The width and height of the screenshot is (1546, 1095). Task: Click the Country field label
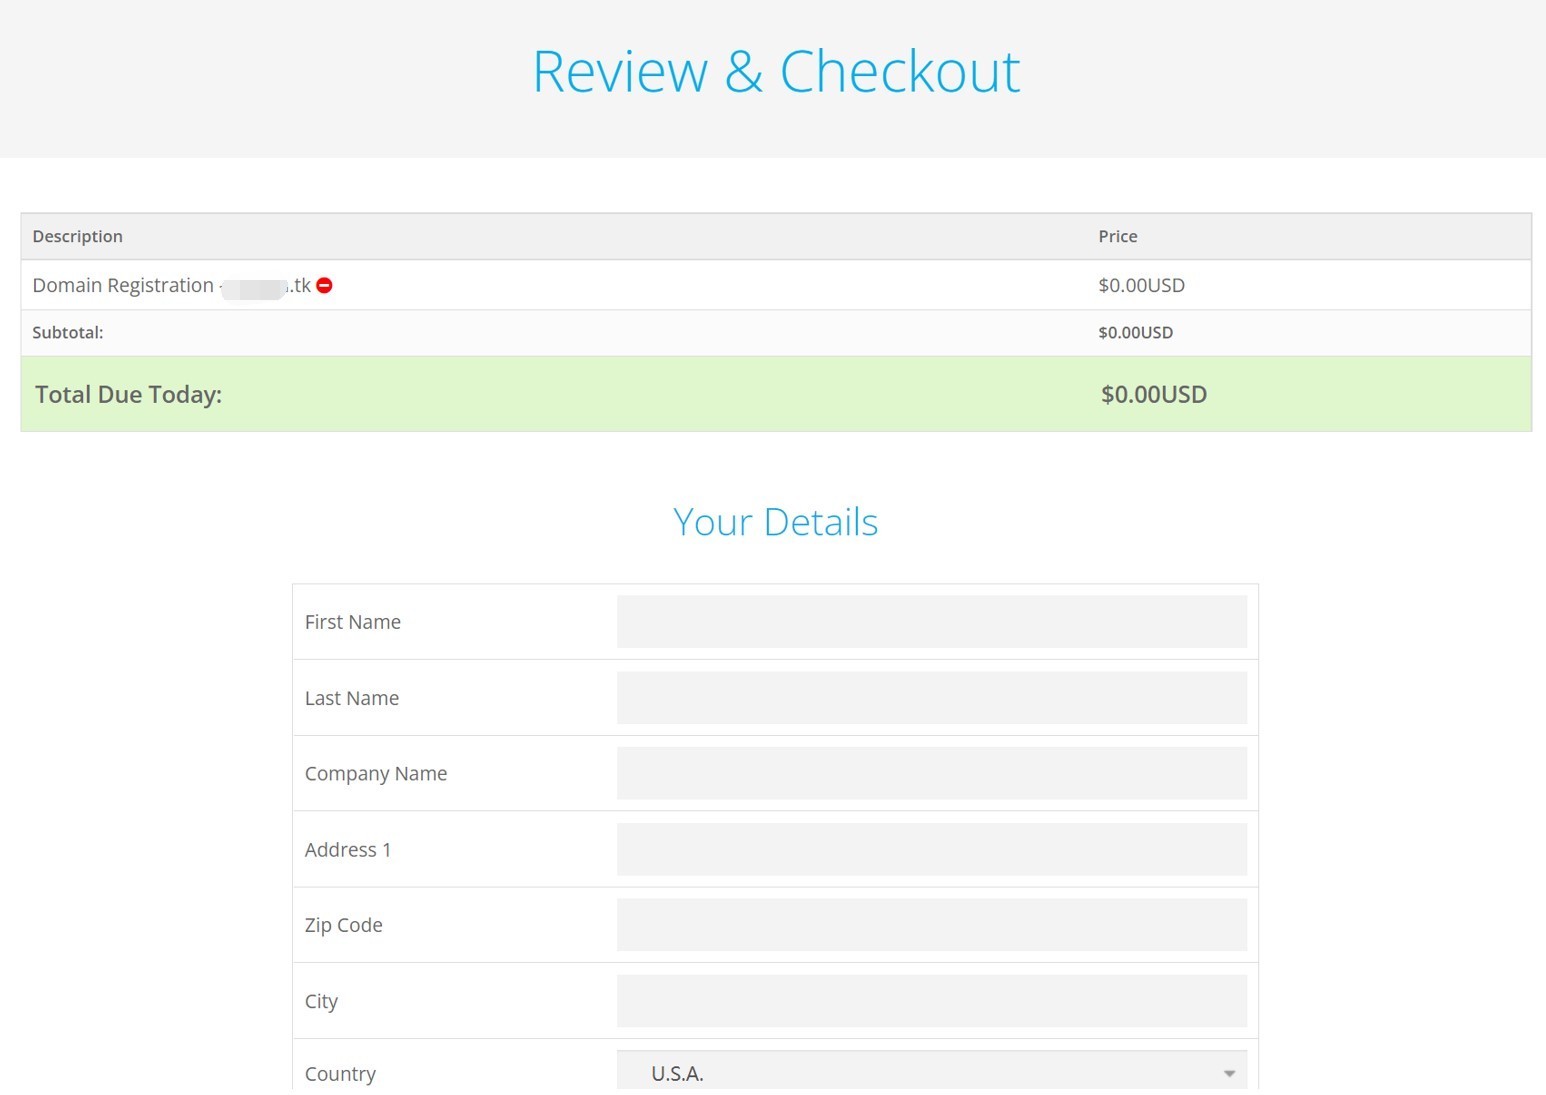point(340,1073)
